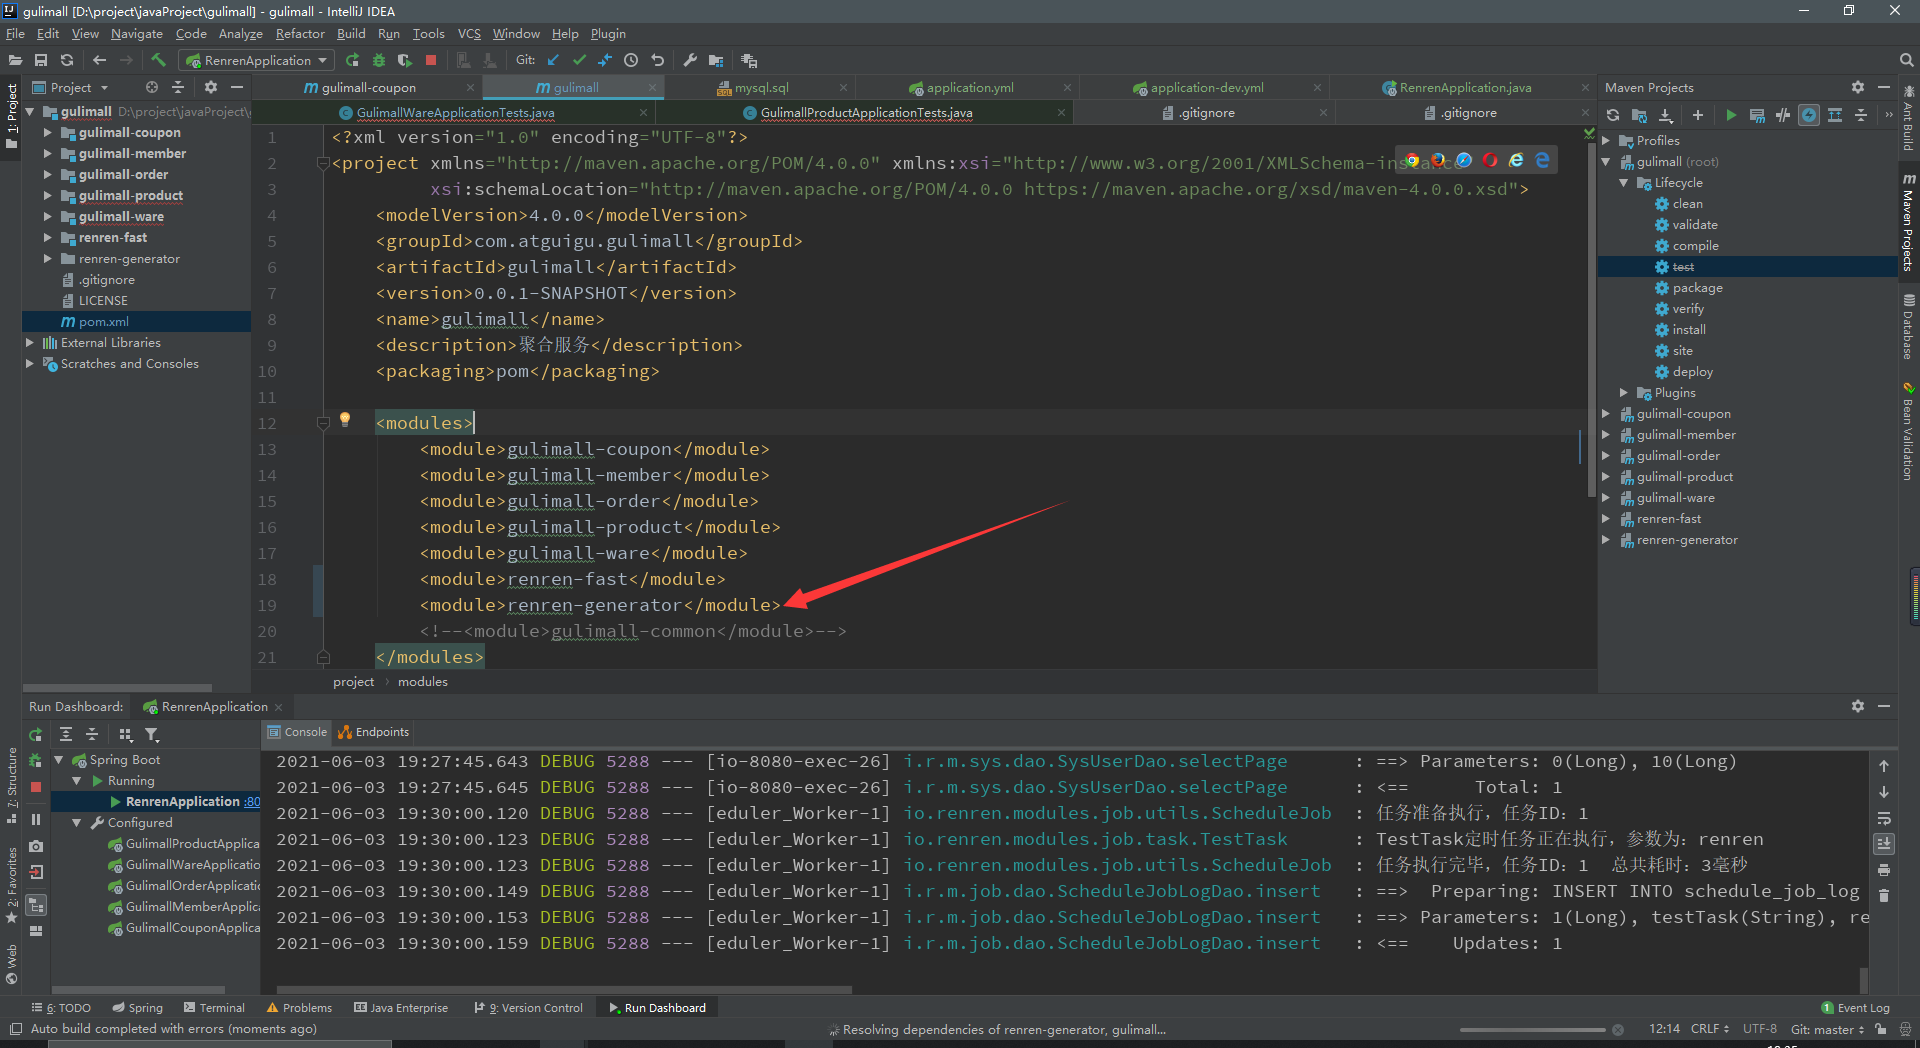Toggle Soft-Wrap icon in console toolbar
Viewport: 1920px width, 1048px height.
[1884, 818]
